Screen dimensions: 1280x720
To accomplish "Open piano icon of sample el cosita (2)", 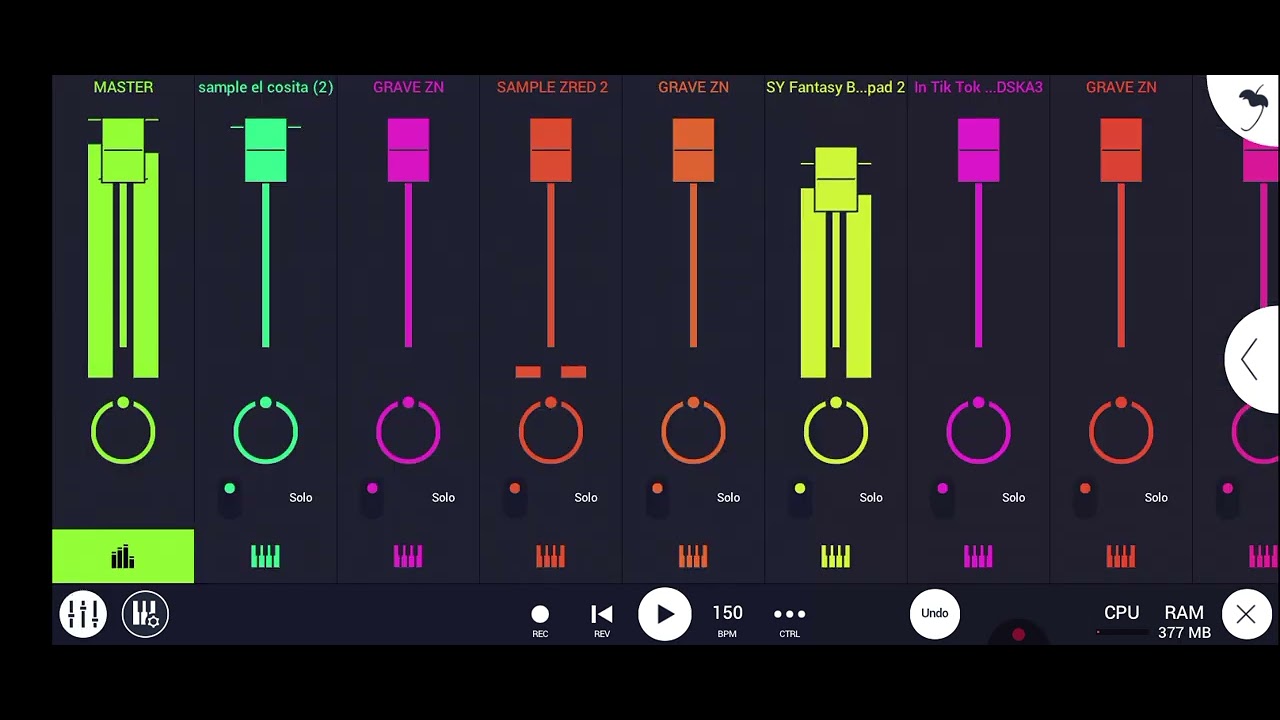I will (x=265, y=556).
